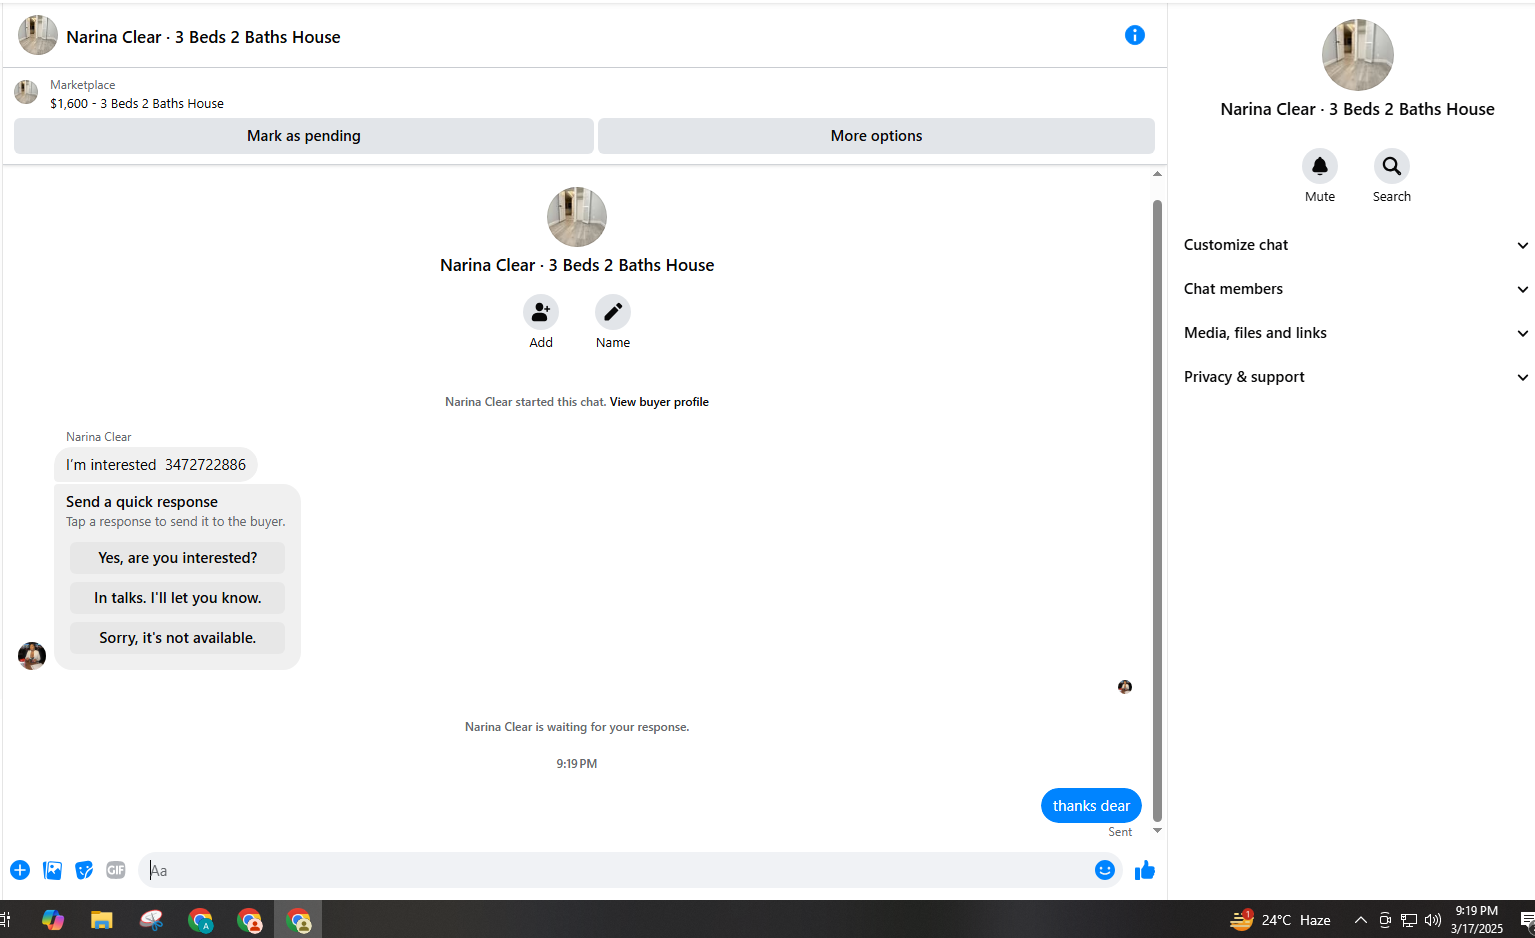Click the "Narina Clear is waiting for your response" notice
The width and height of the screenshot is (1535, 938).
577,727
